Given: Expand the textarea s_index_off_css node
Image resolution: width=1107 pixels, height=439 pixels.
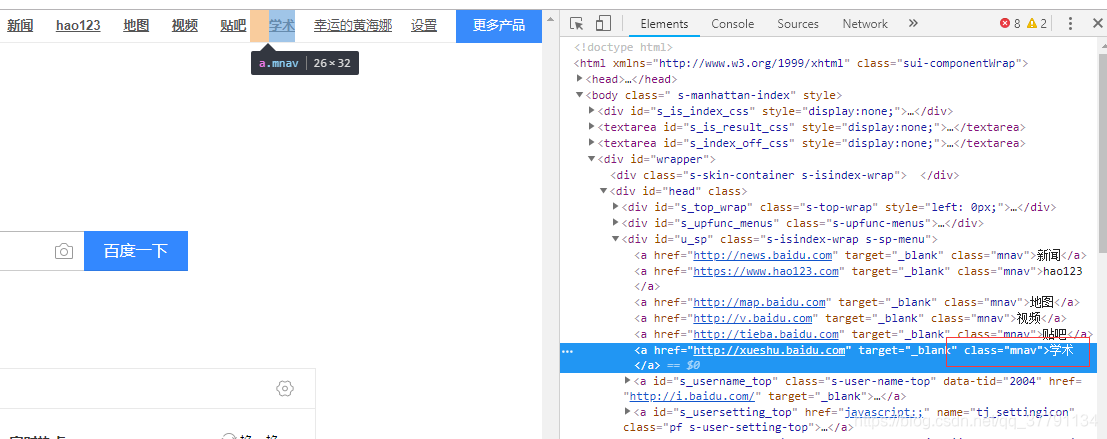Looking at the screenshot, I should pos(592,143).
